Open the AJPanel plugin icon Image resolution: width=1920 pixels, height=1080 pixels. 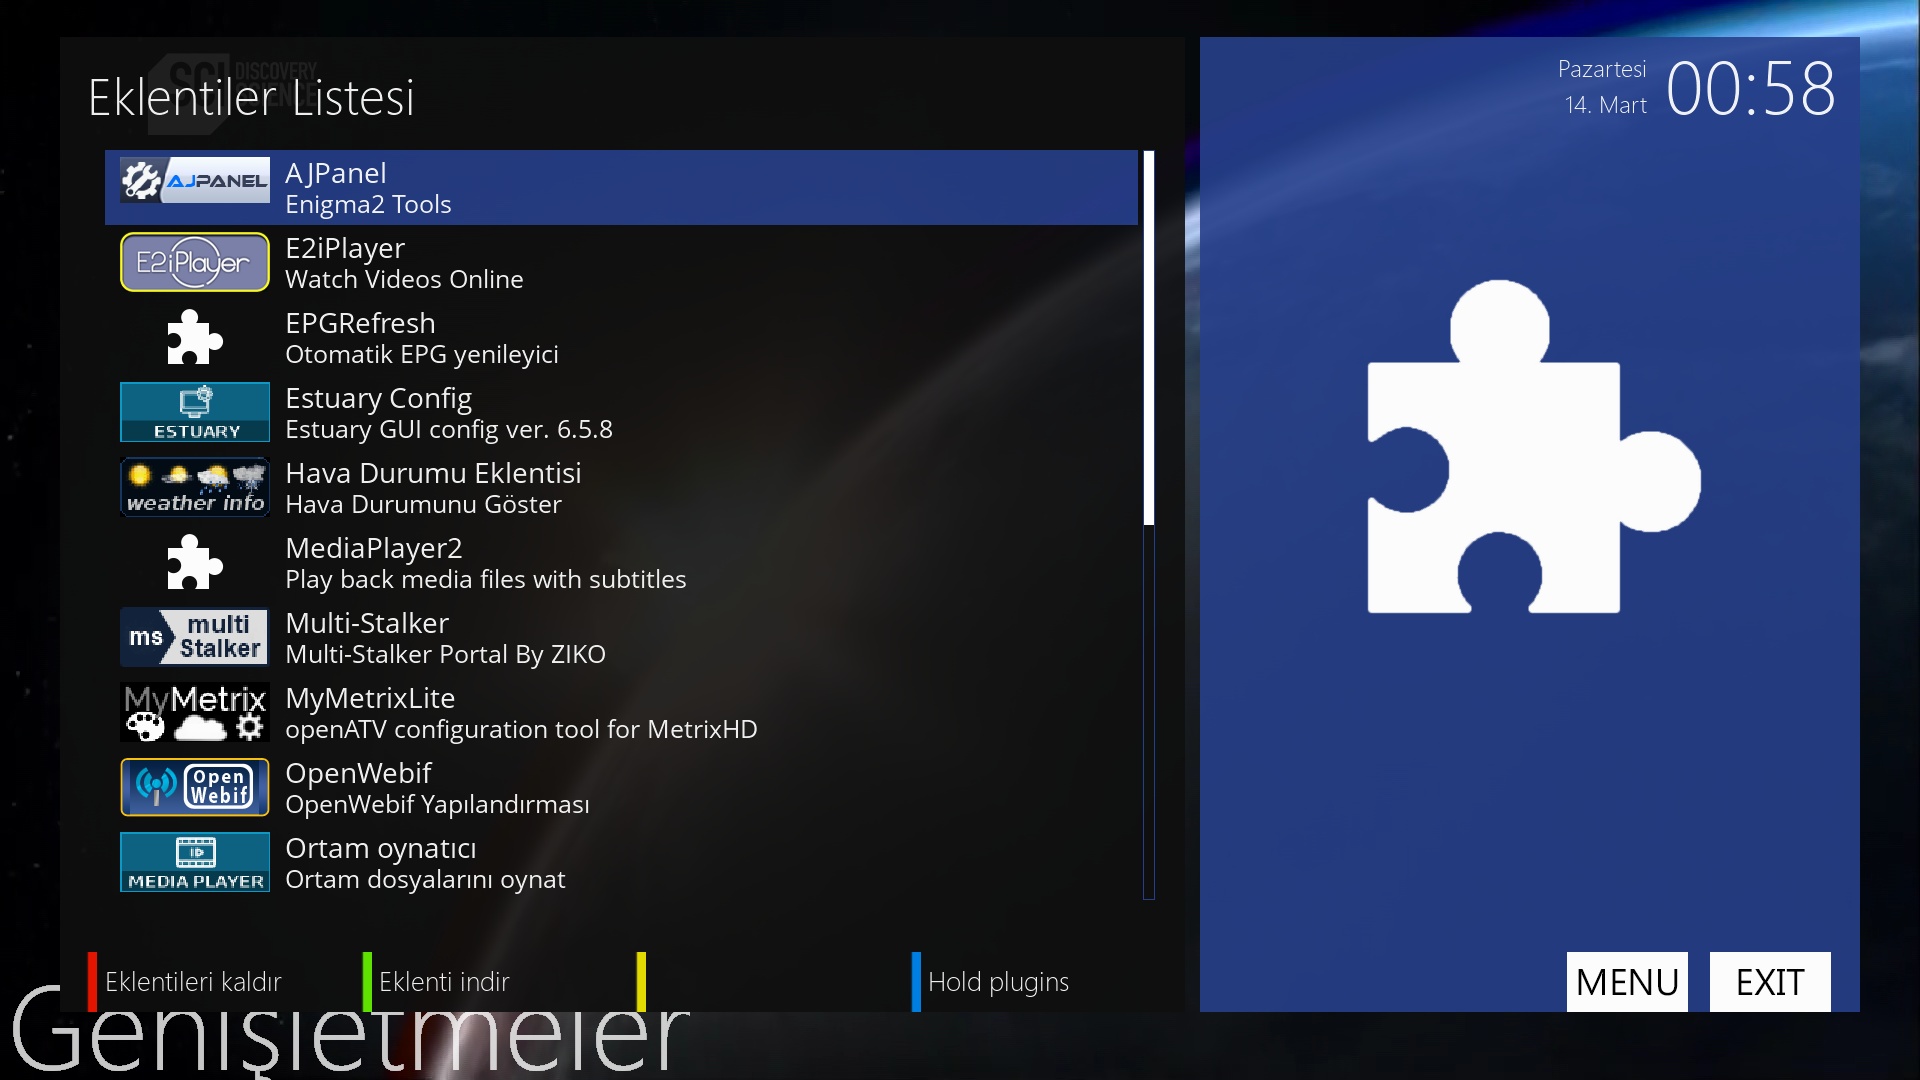tap(195, 180)
